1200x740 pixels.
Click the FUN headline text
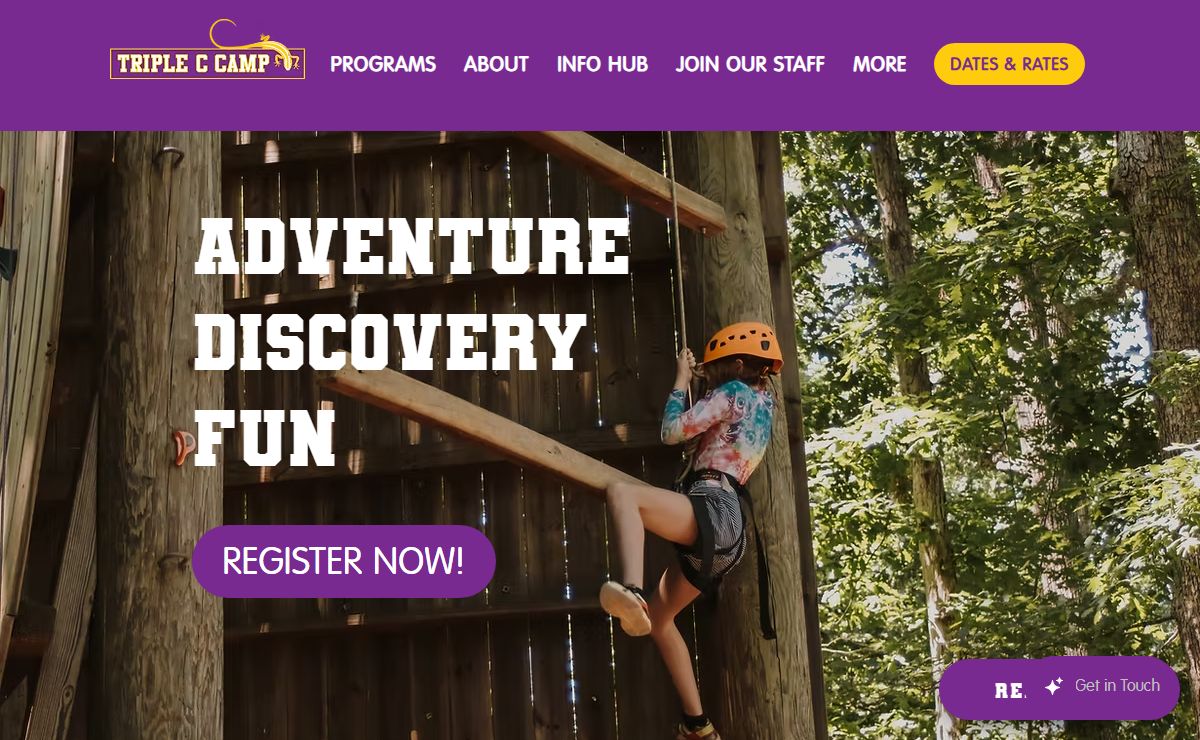(265, 437)
